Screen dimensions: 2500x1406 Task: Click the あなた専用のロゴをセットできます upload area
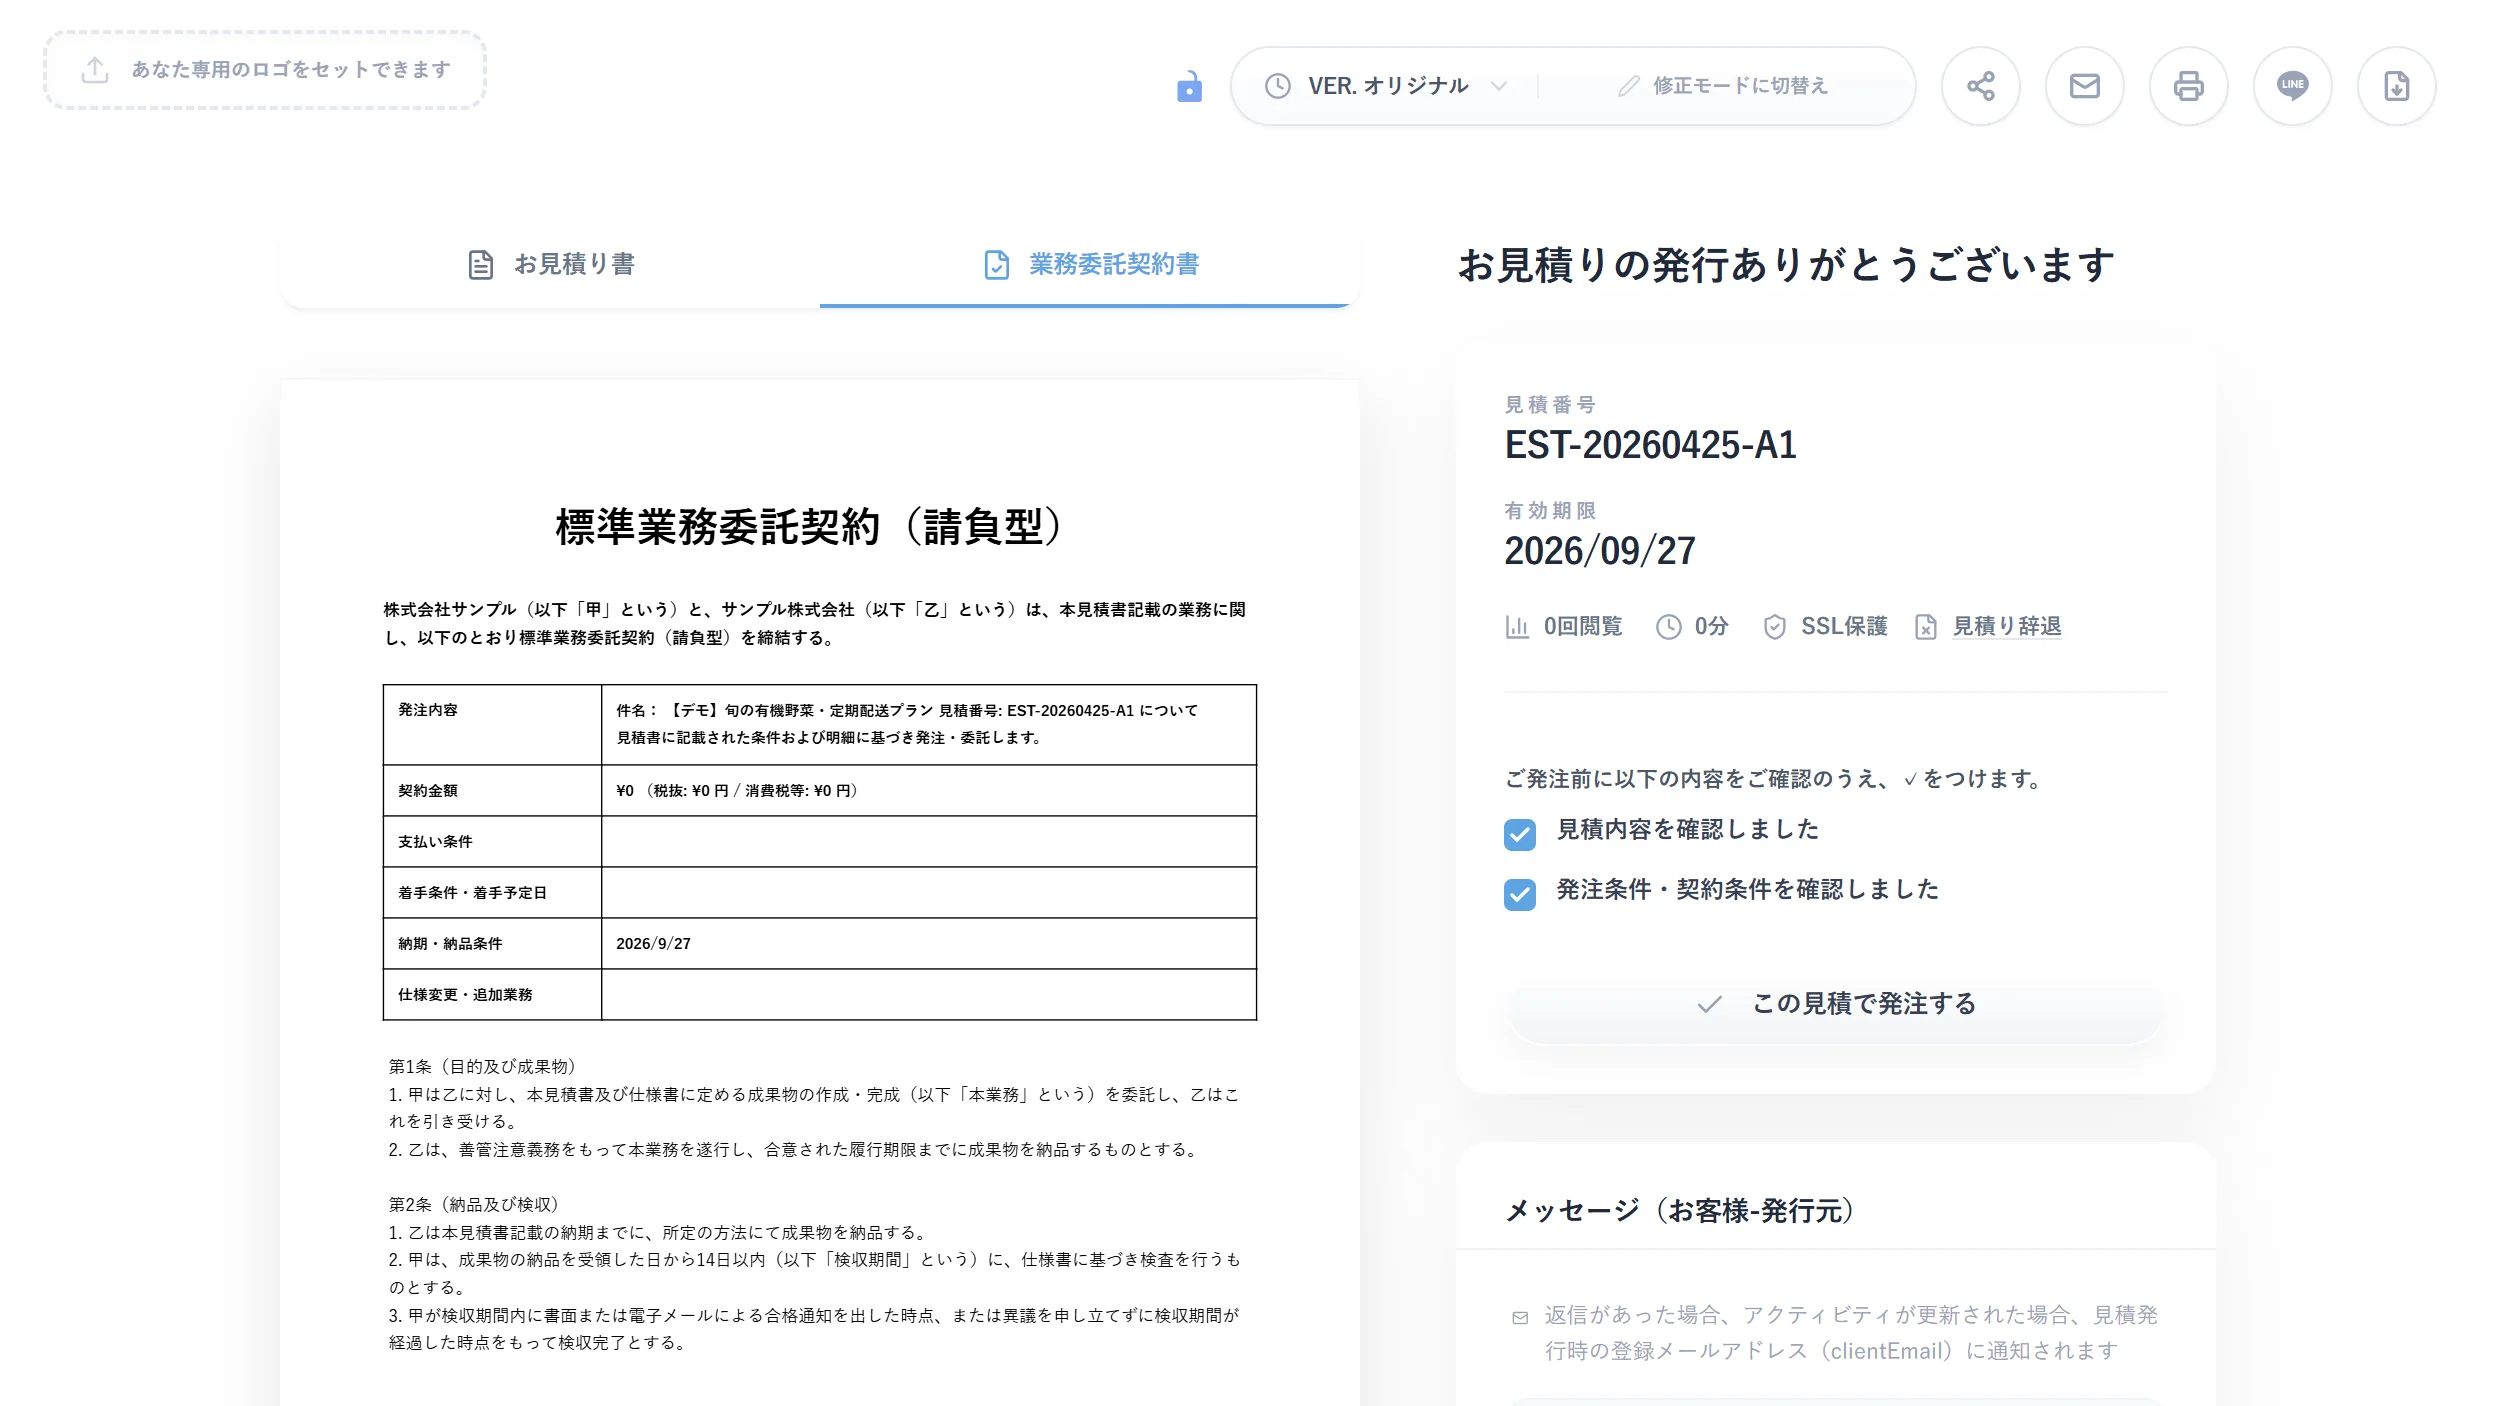[265, 70]
